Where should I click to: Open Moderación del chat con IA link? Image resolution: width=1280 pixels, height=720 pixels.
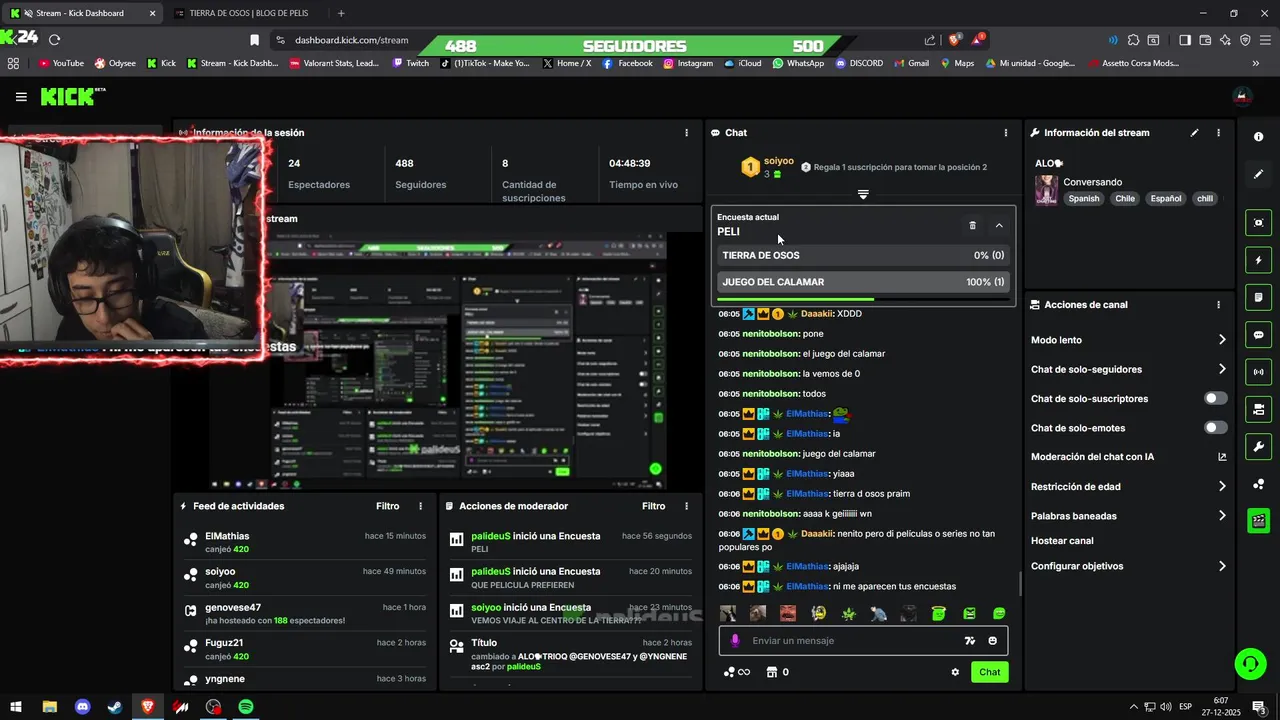pyautogui.click(x=1128, y=457)
